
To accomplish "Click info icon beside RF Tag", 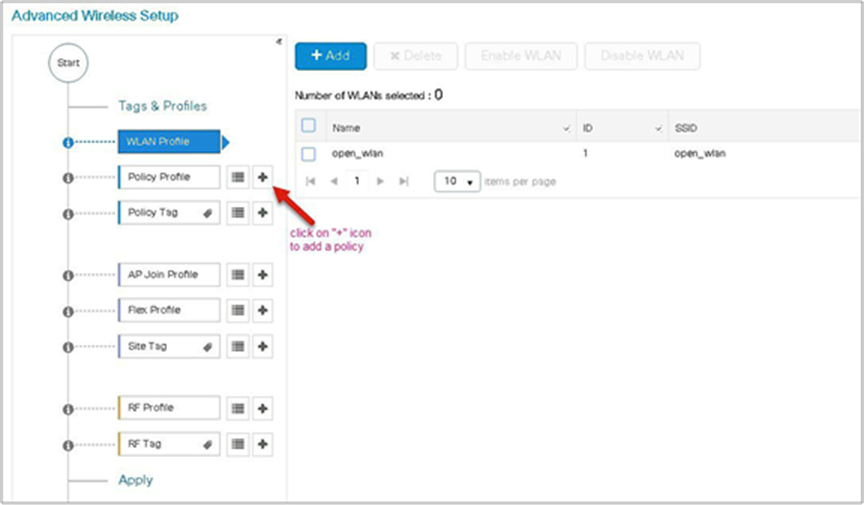I will pos(68,445).
